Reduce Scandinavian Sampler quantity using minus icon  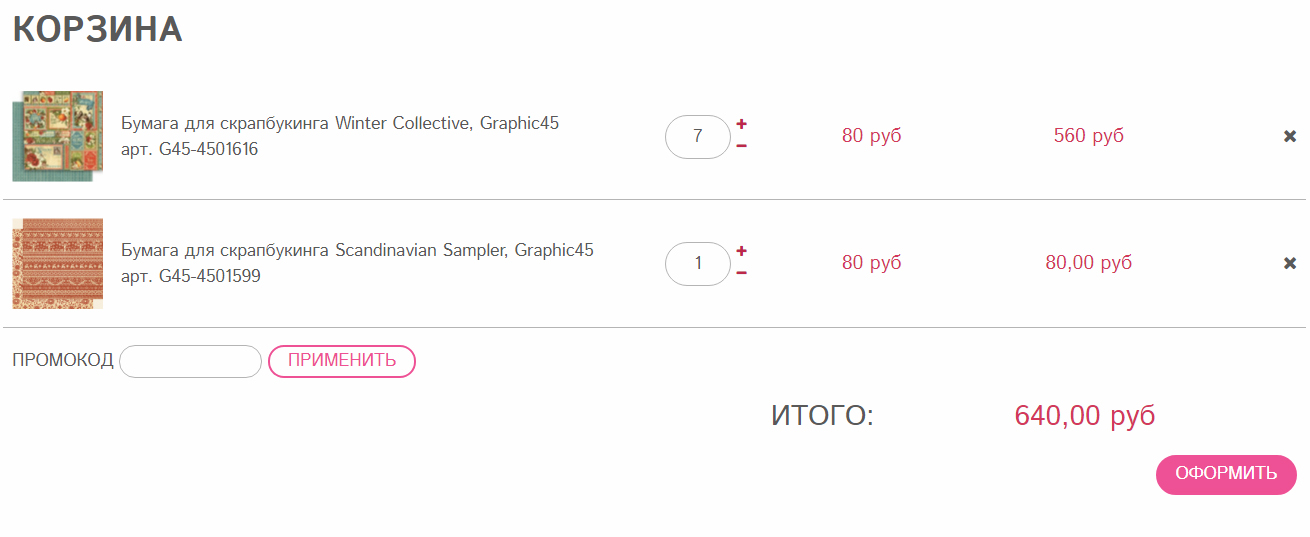[x=742, y=273]
